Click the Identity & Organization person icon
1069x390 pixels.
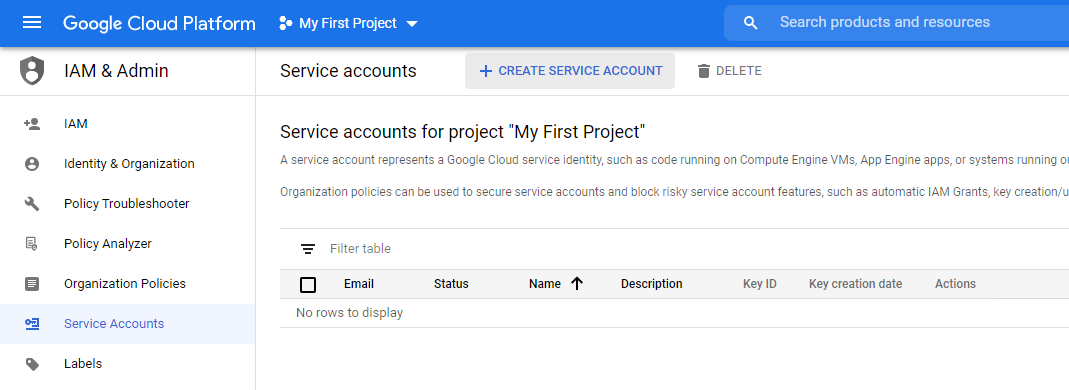[32, 164]
